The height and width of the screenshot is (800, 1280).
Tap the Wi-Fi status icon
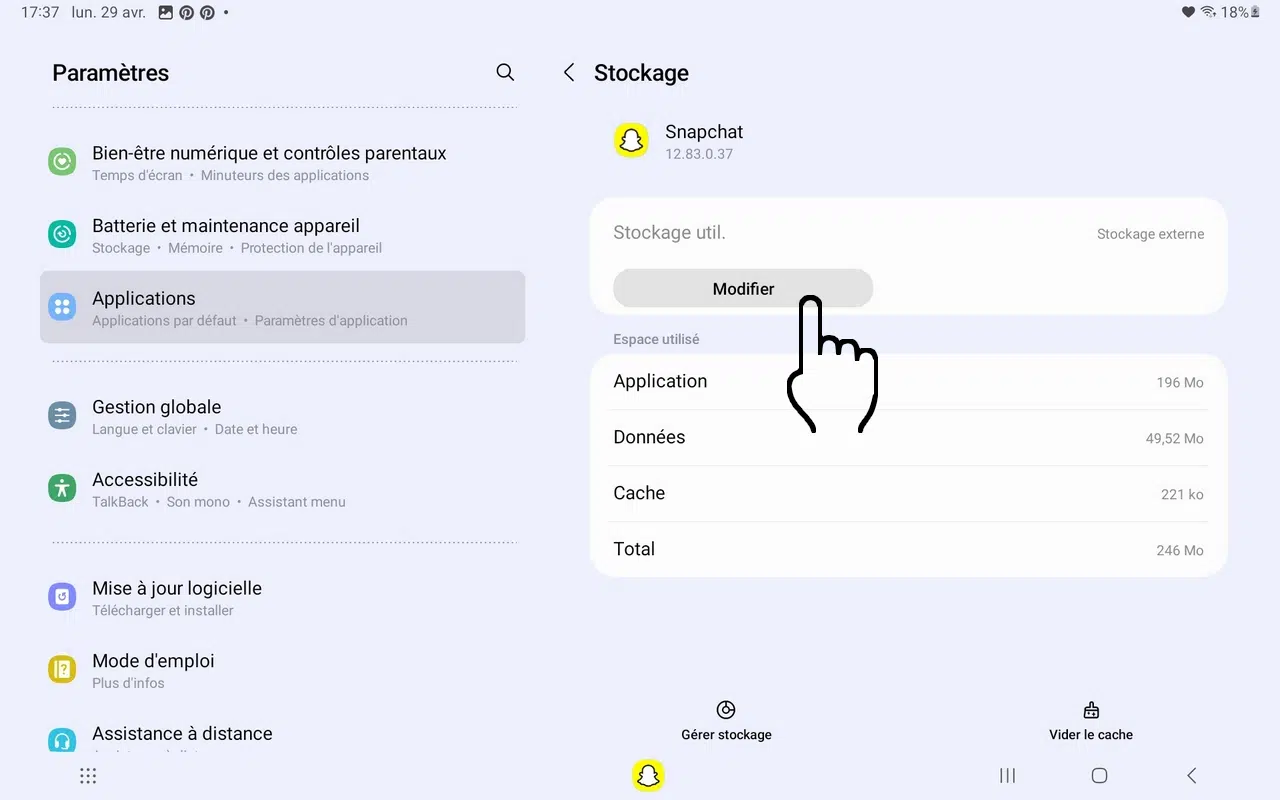(1208, 12)
